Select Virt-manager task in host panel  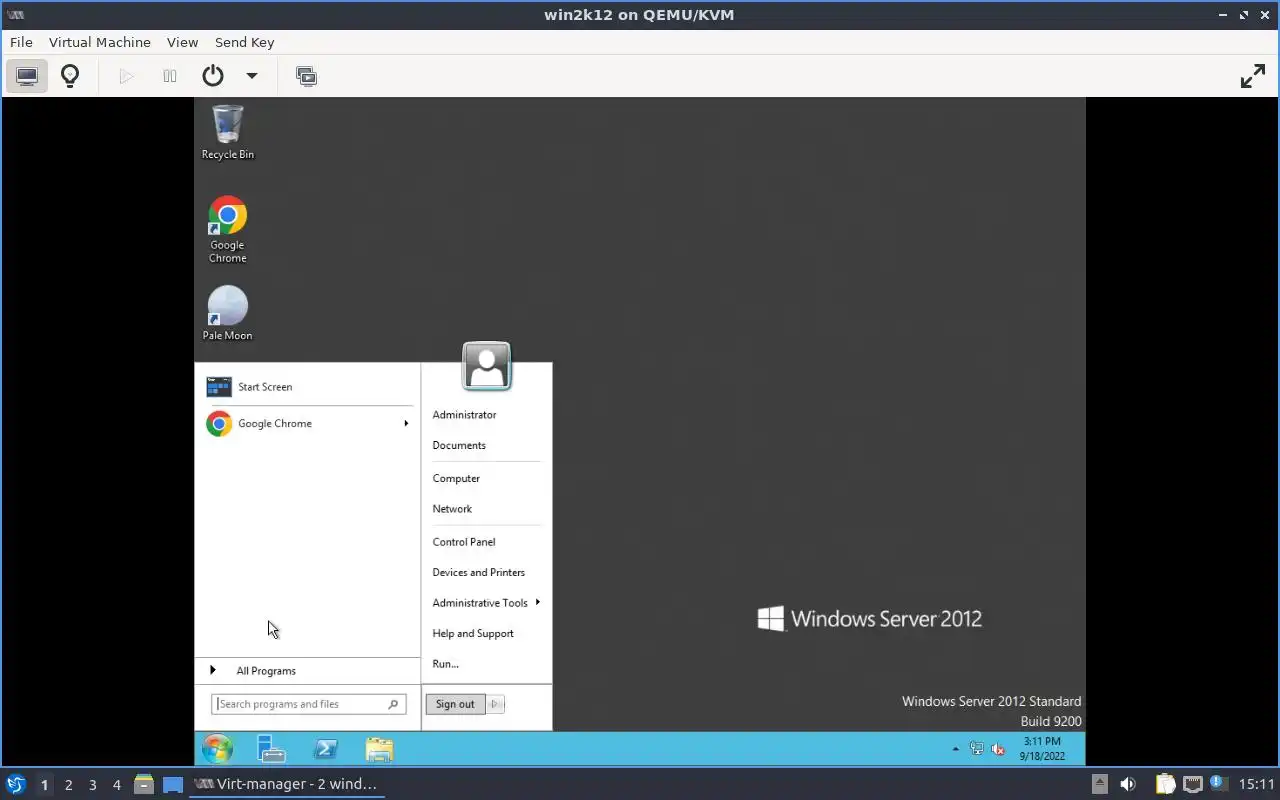coord(287,784)
